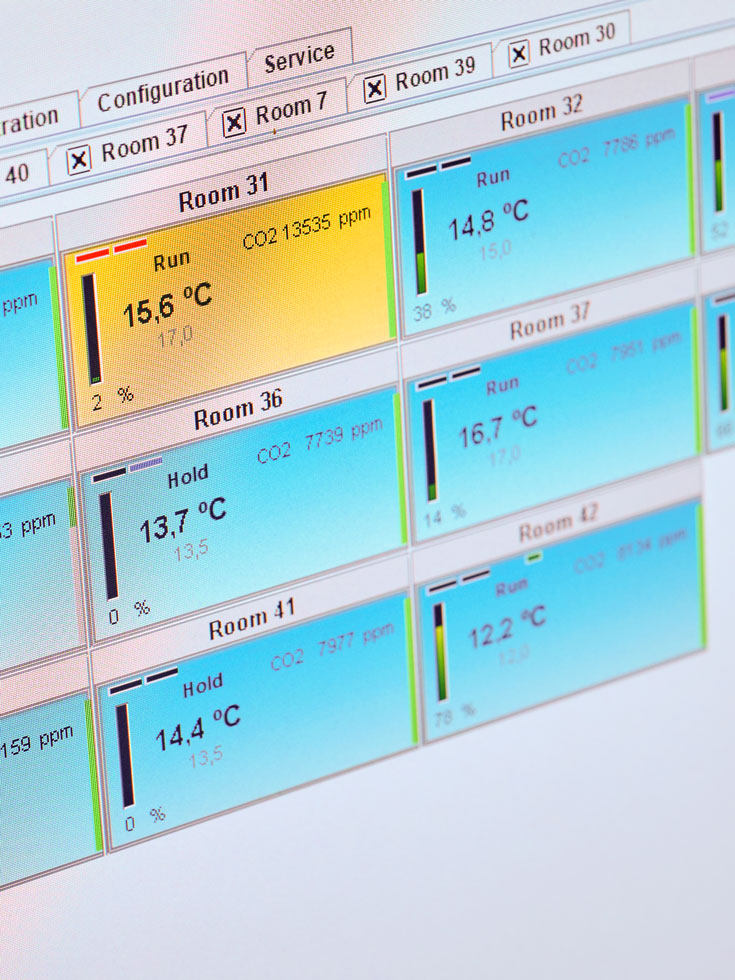Click red alarm indicators in Room 31
The width and height of the screenshot is (735, 980).
[x=111, y=250]
